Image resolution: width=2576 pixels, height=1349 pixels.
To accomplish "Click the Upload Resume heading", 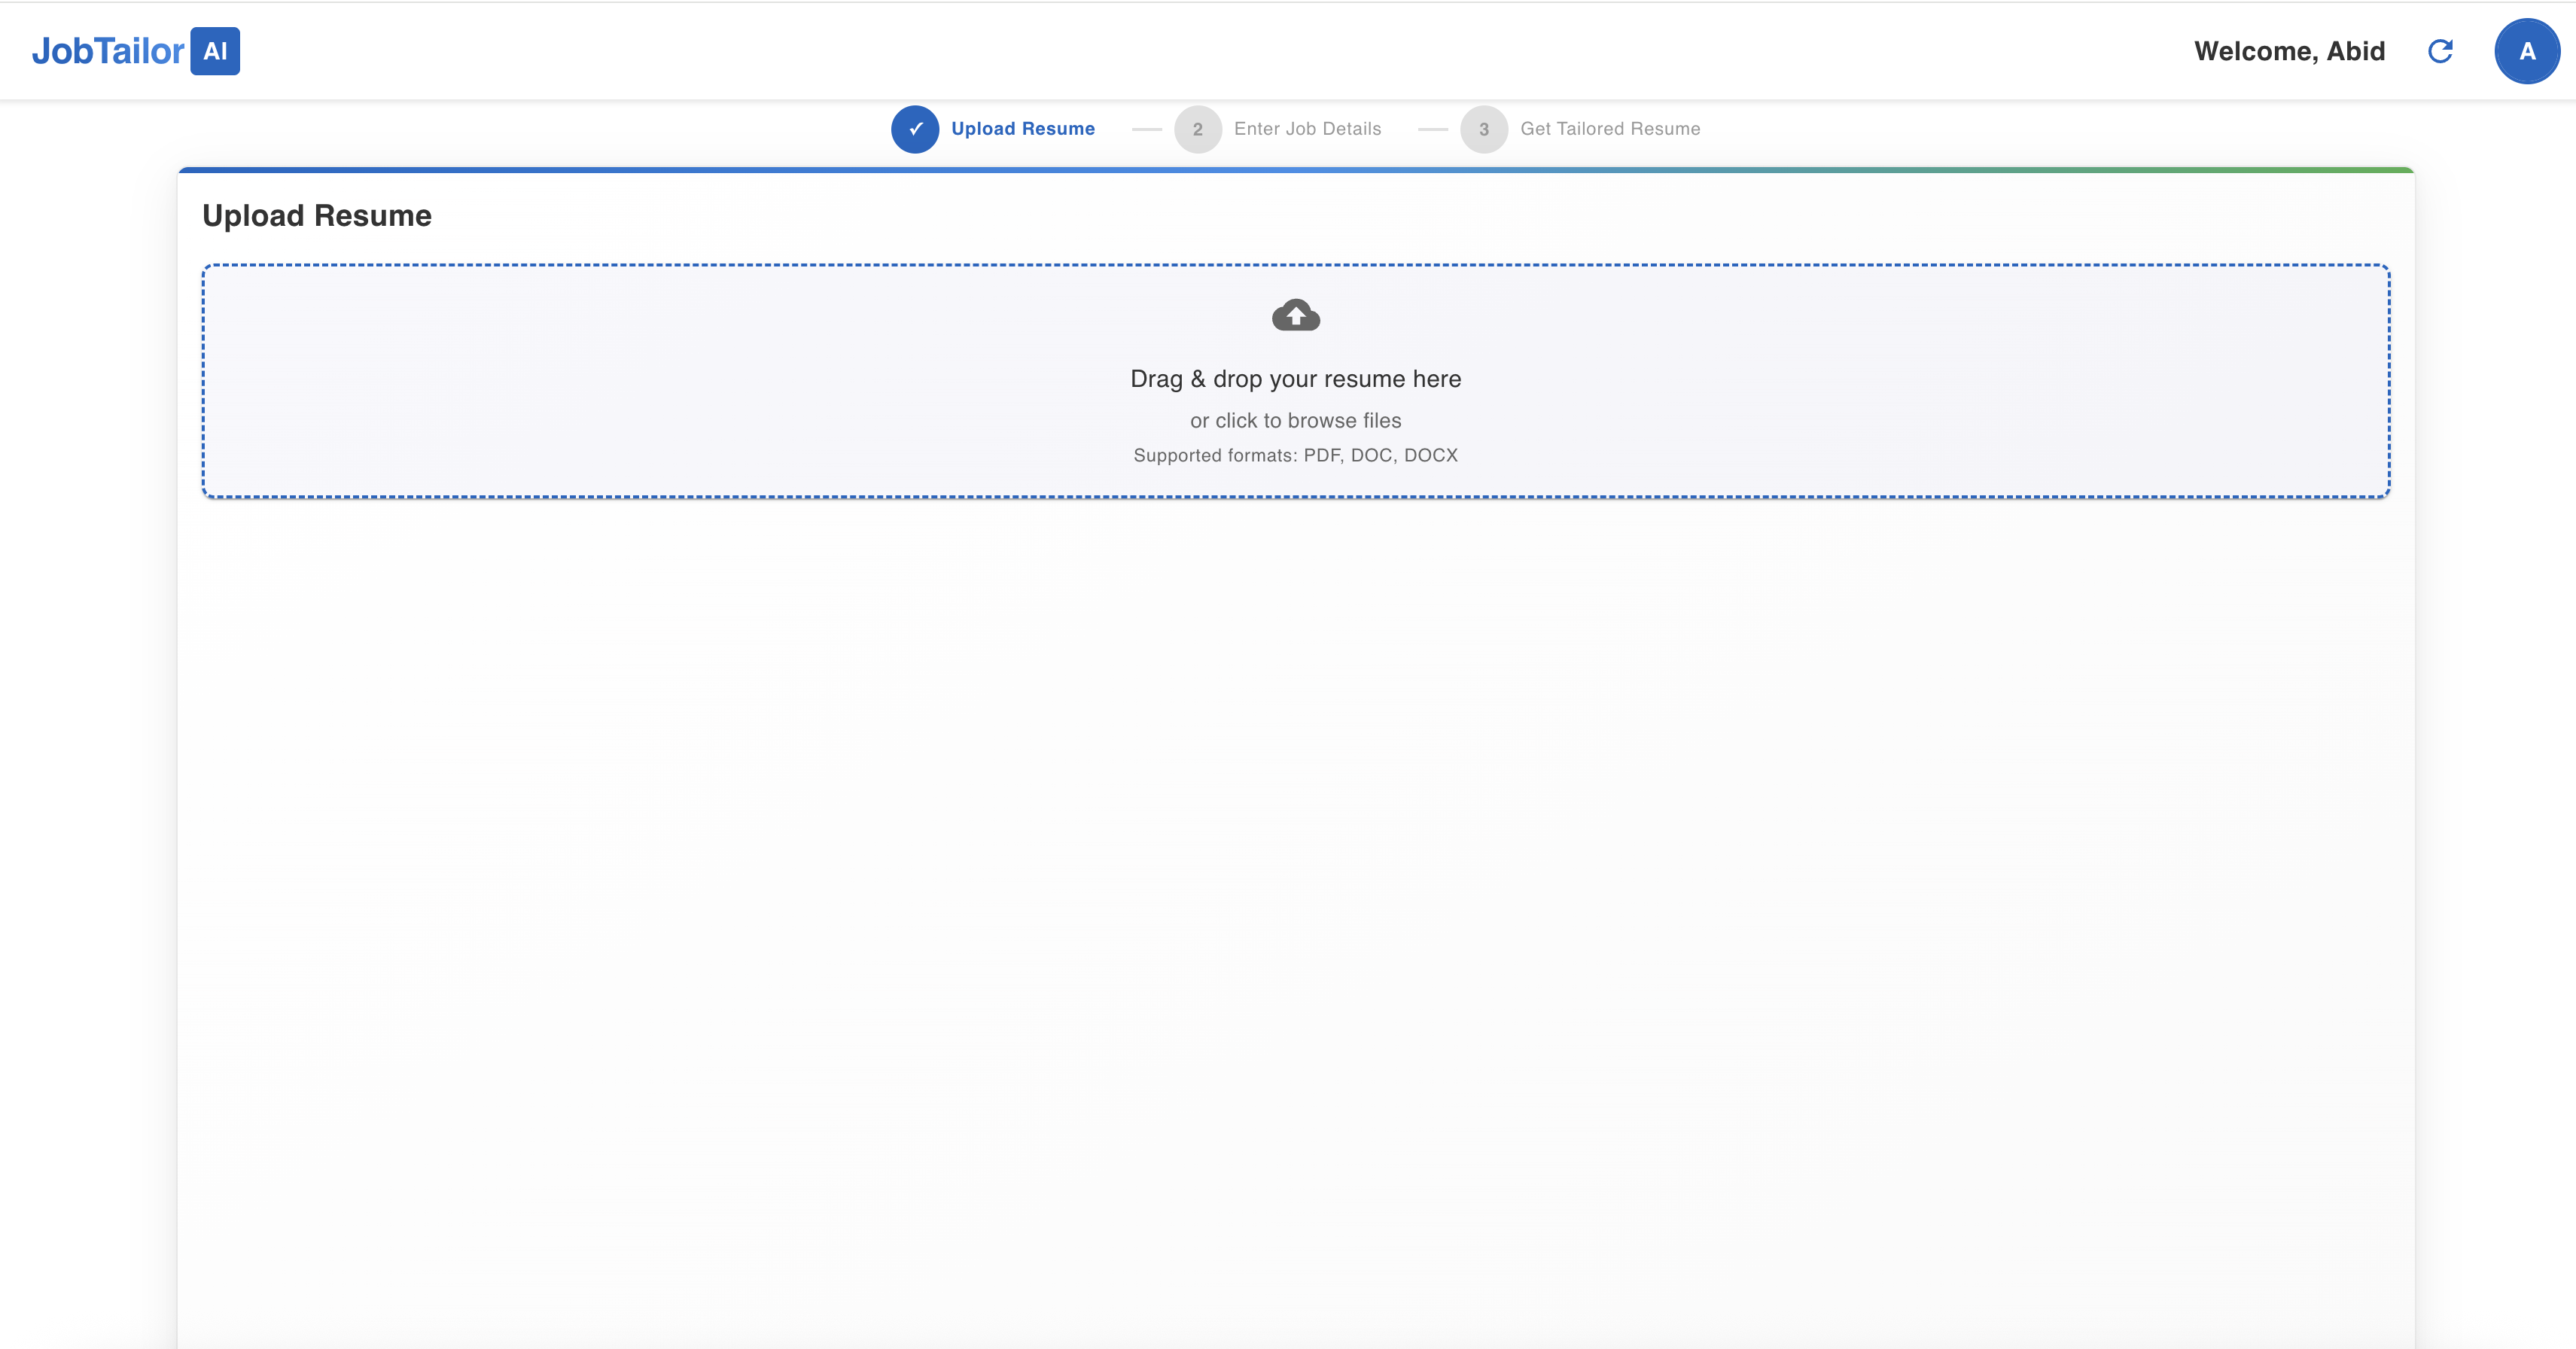I will [x=317, y=216].
